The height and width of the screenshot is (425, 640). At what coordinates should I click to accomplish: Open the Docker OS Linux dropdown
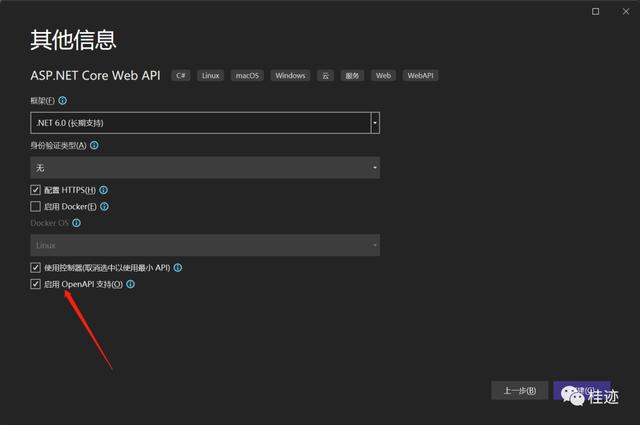coord(205,245)
